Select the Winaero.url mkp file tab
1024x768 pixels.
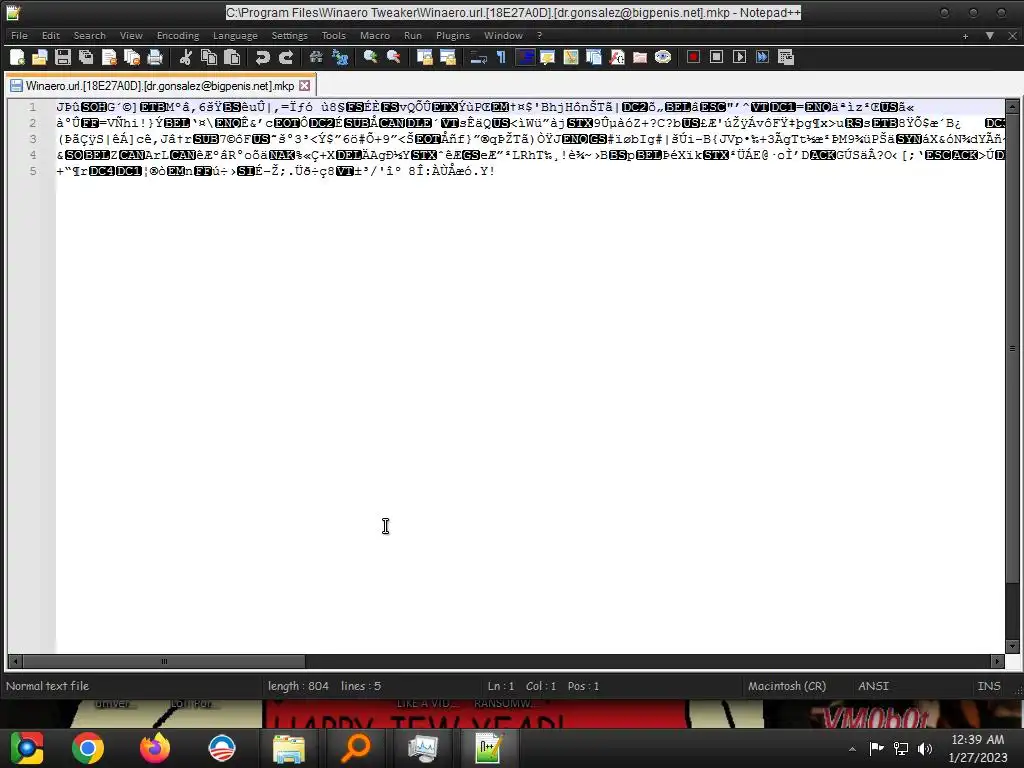[160, 86]
